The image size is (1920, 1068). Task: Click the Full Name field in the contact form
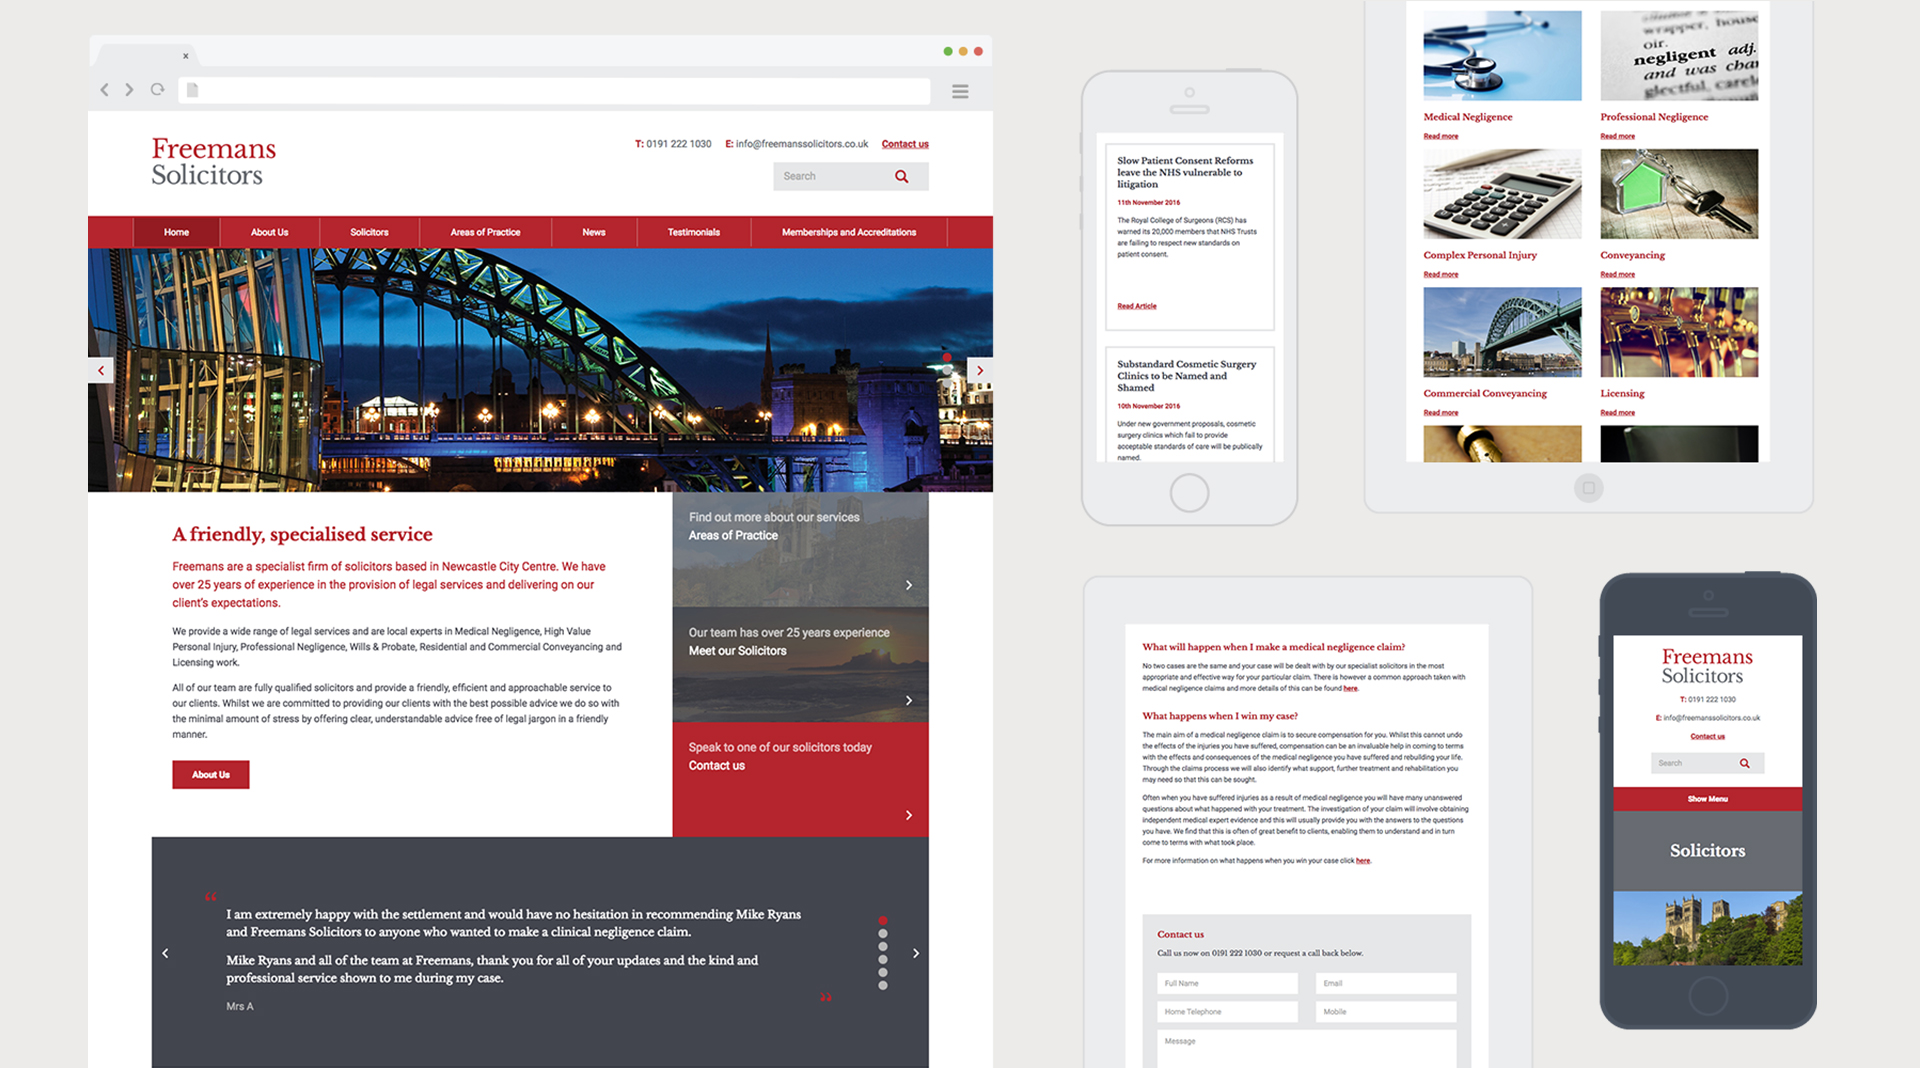point(1227,983)
